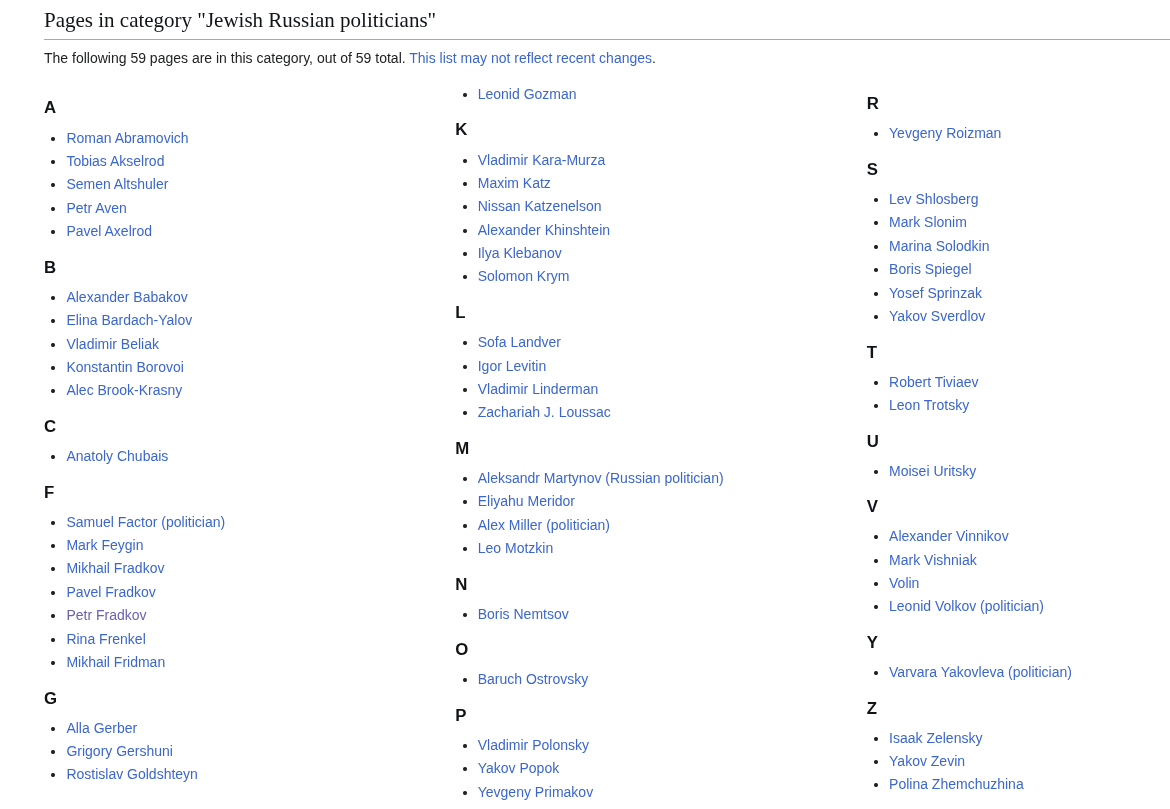The width and height of the screenshot is (1170, 809).
Task: Go to Varvara Yakovleva (politician) page
Action: click(x=980, y=672)
